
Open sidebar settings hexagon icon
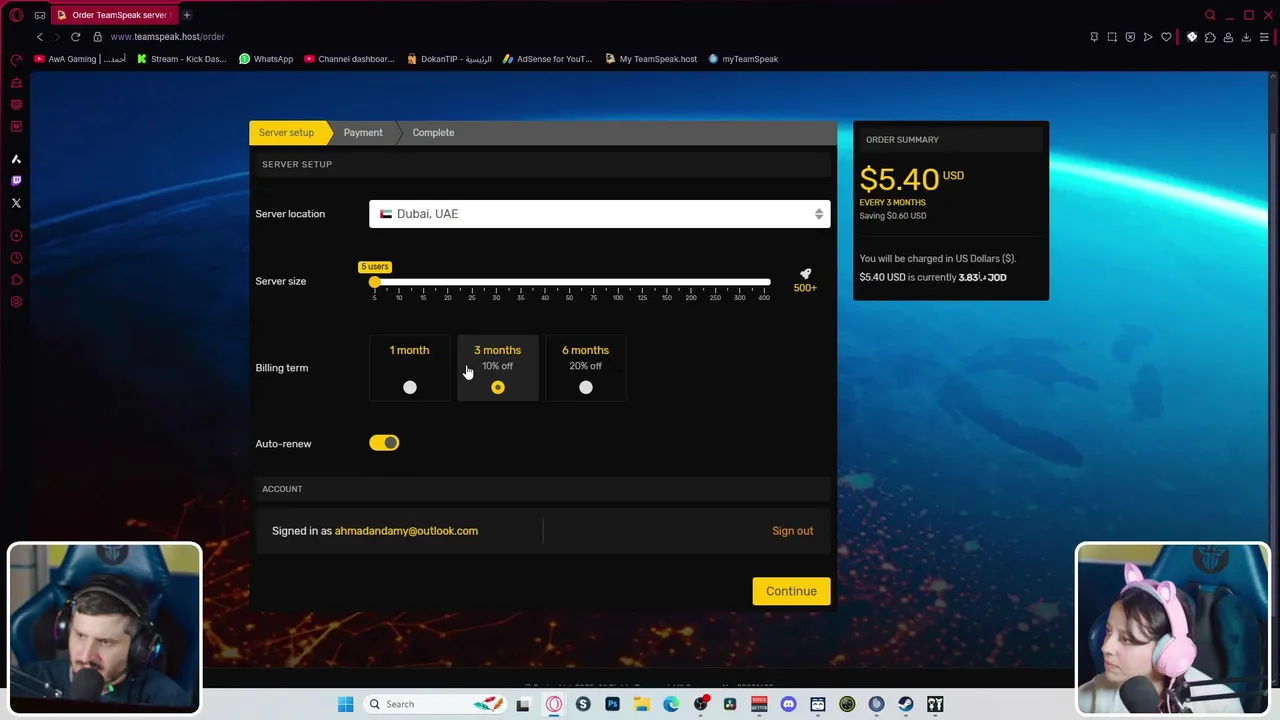pyautogui.click(x=16, y=302)
